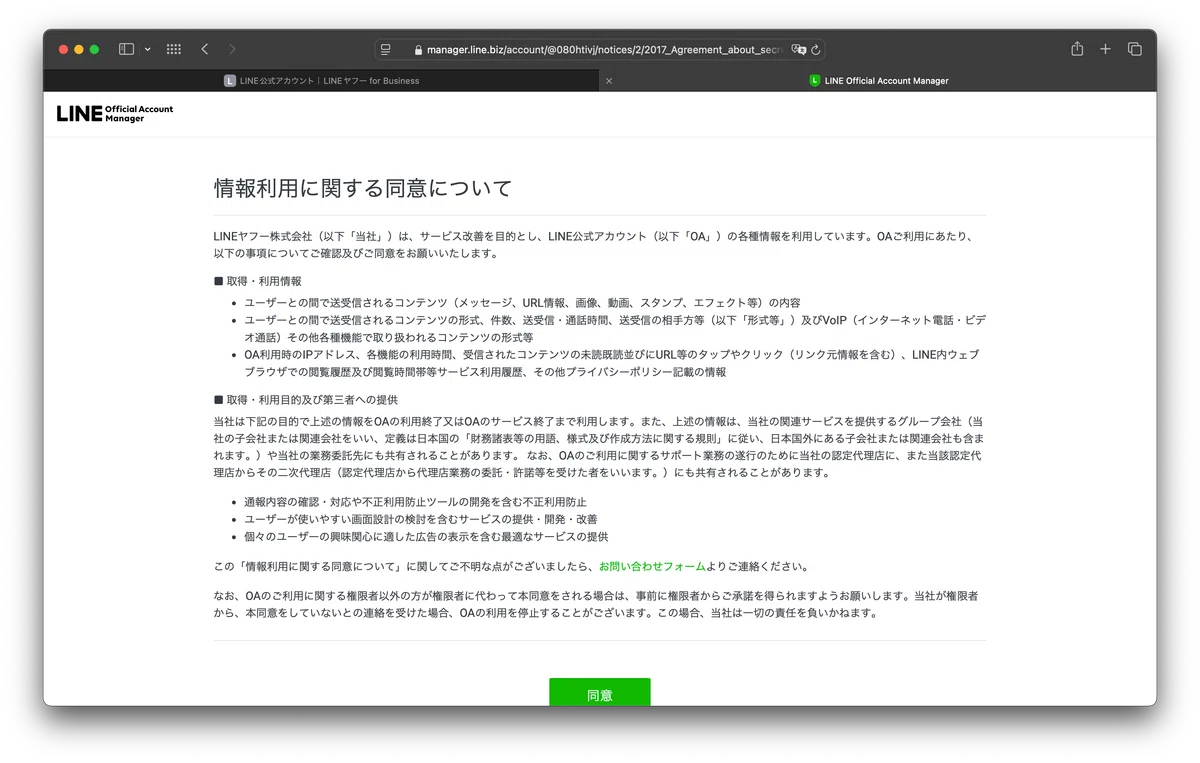Show the tab overview
The width and height of the screenshot is (1200, 763).
pos(1135,49)
